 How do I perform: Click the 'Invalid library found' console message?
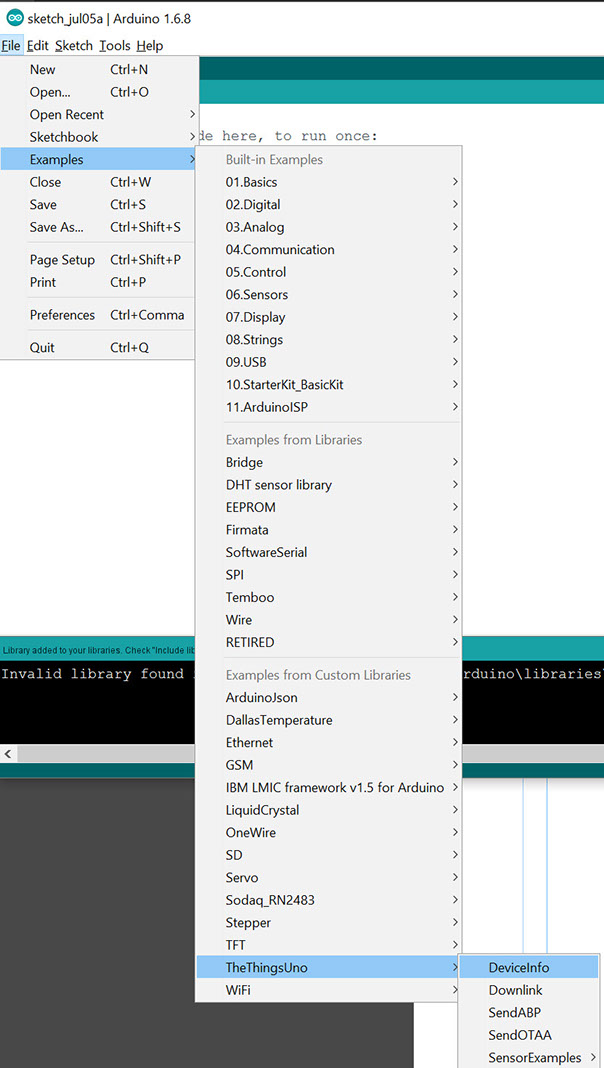coord(95,674)
